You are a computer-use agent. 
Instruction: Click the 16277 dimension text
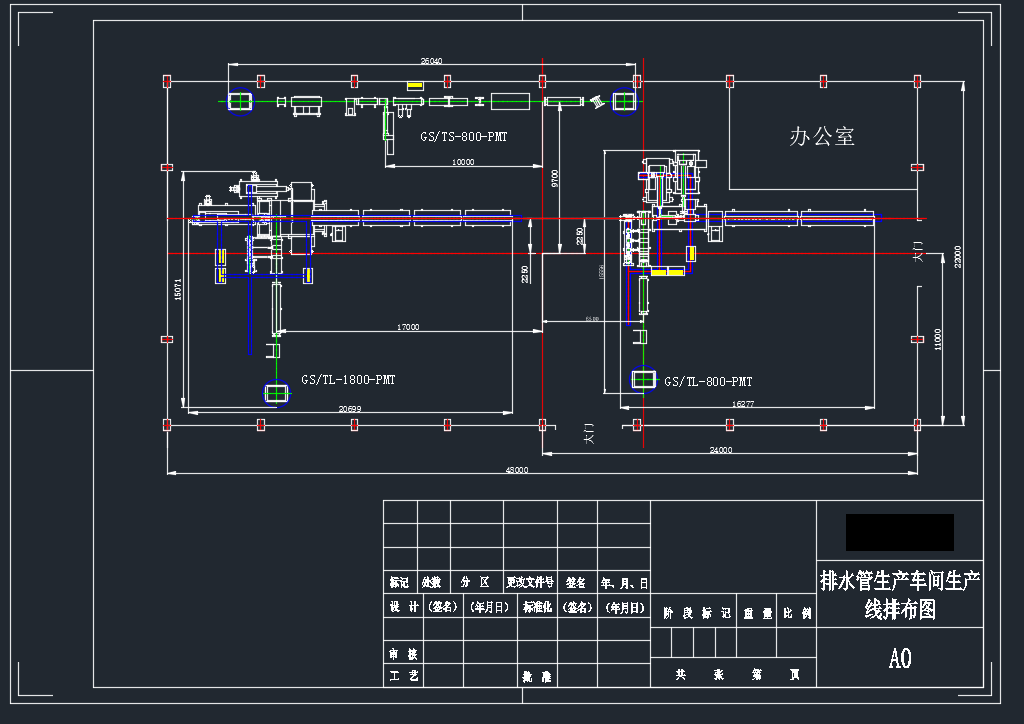[743, 404]
